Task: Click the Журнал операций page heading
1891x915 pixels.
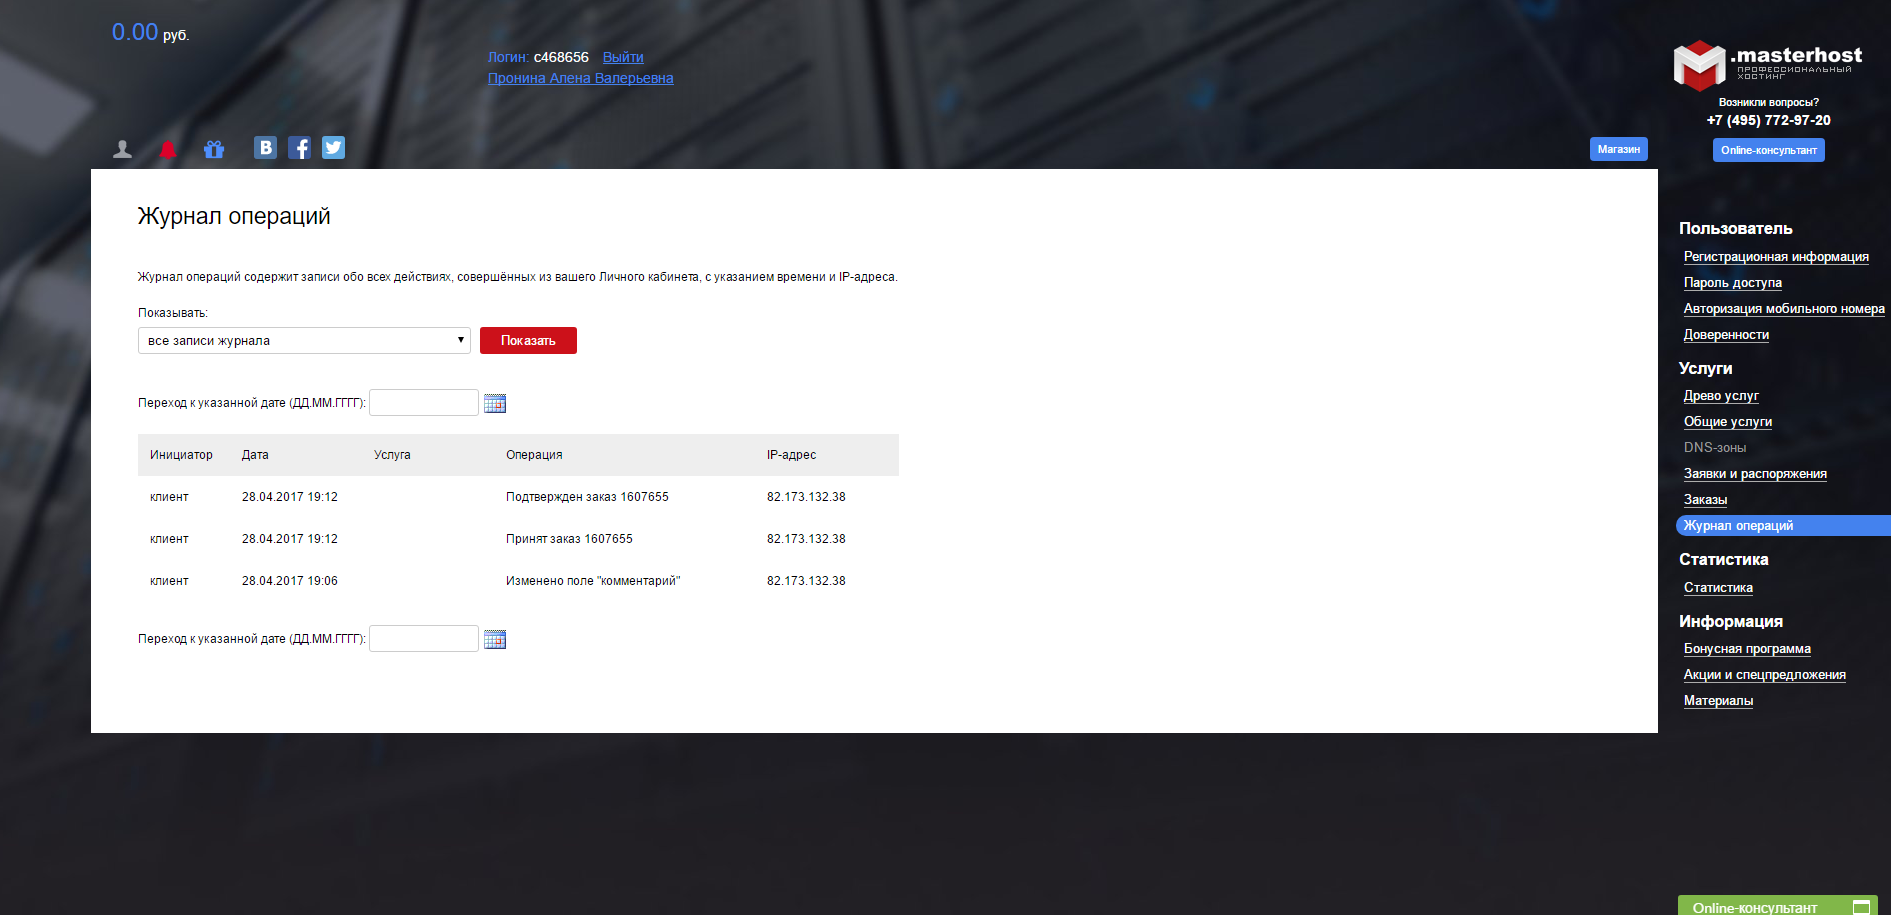Action: click(x=234, y=216)
